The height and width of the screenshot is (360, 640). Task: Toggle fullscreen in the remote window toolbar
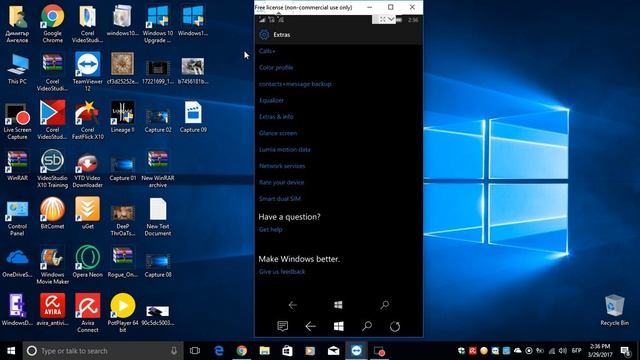tap(382, 19)
